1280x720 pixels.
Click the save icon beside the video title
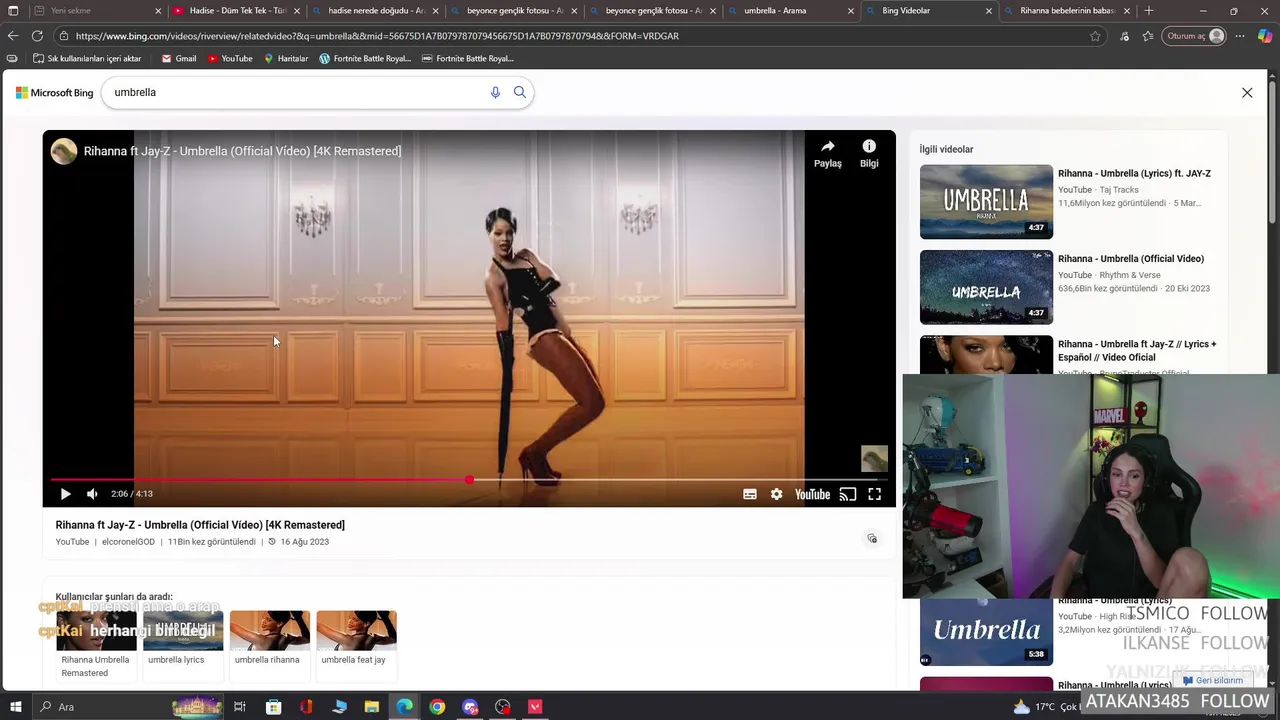[x=872, y=539]
